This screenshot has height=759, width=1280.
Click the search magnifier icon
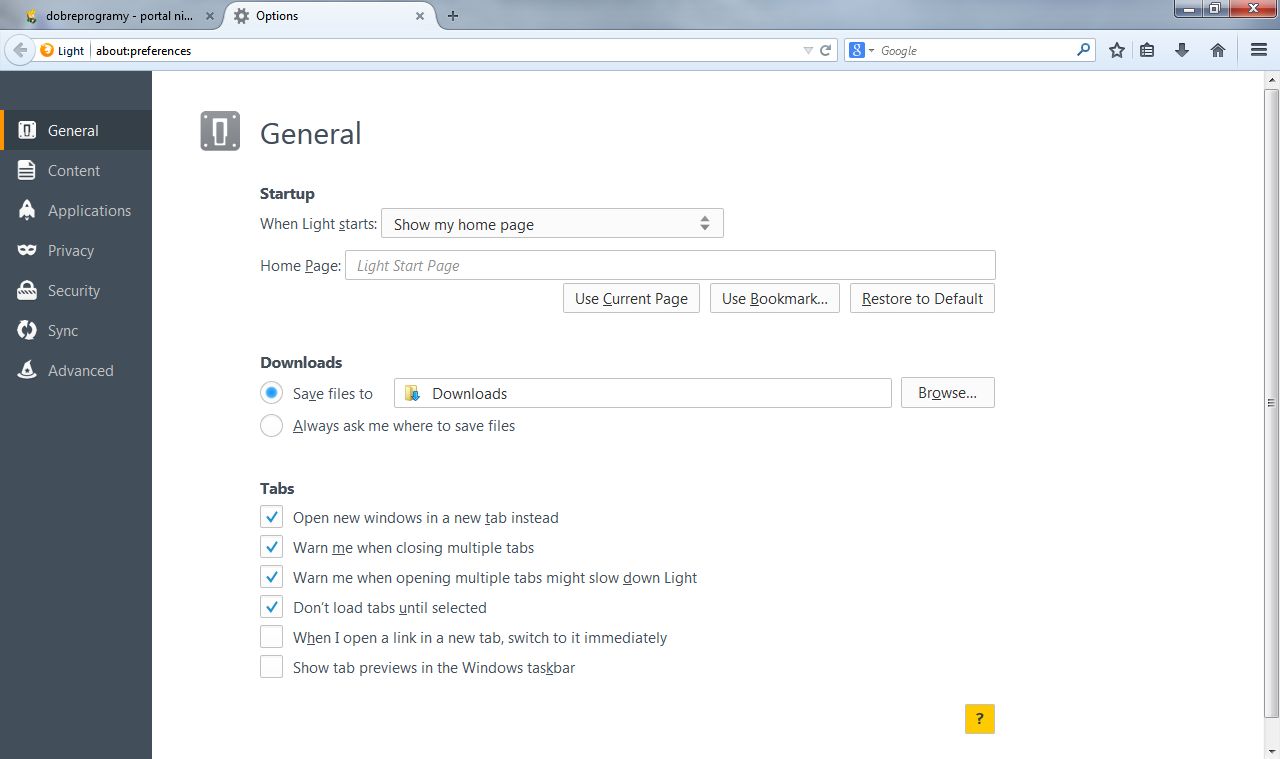tap(1083, 50)
